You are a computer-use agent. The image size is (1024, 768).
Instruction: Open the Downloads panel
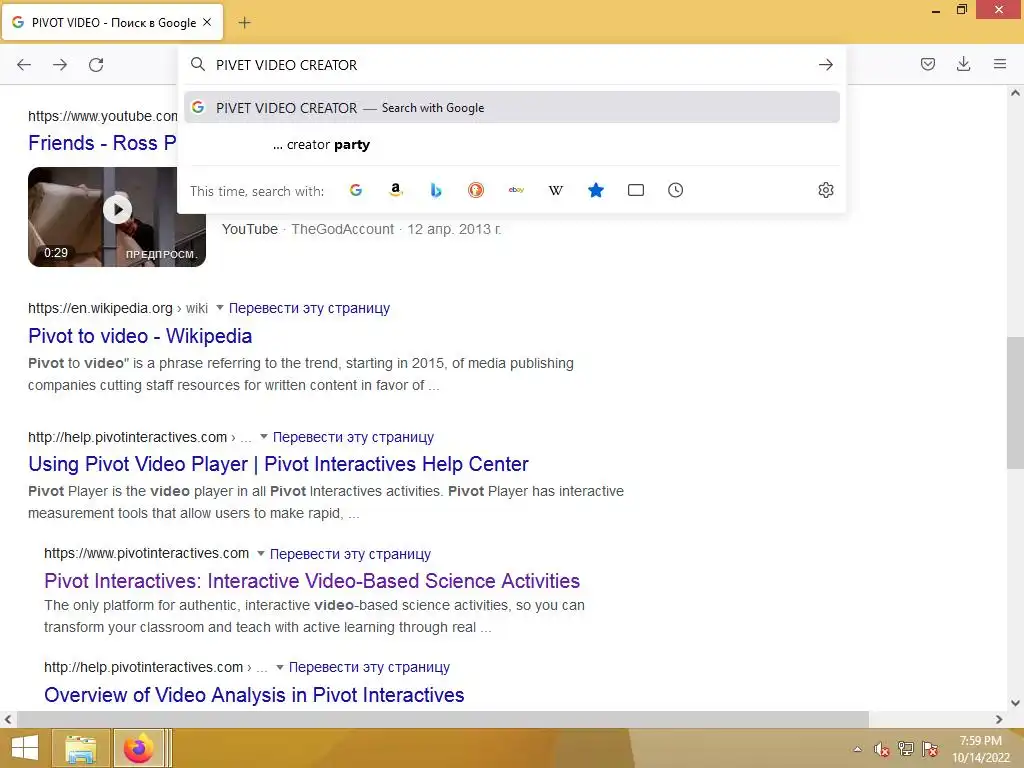(x=963, y=64)
